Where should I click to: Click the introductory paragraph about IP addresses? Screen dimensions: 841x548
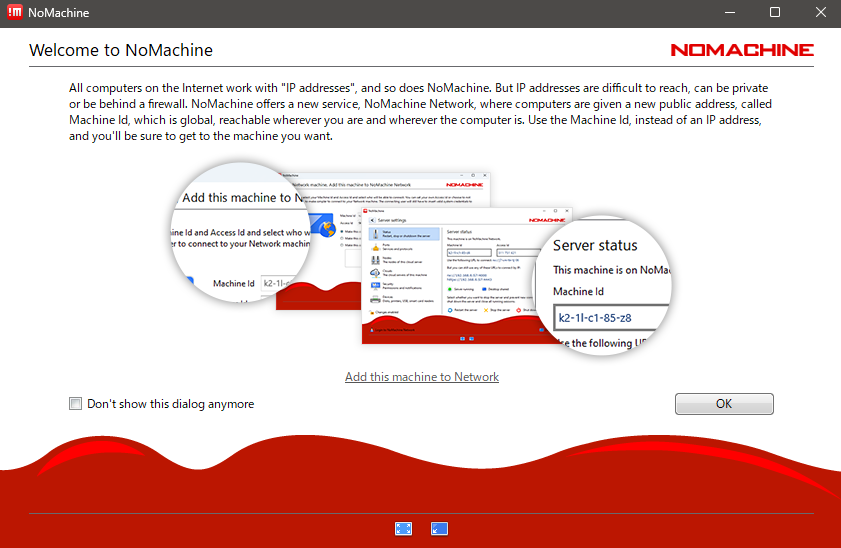[x=420, y=112]
